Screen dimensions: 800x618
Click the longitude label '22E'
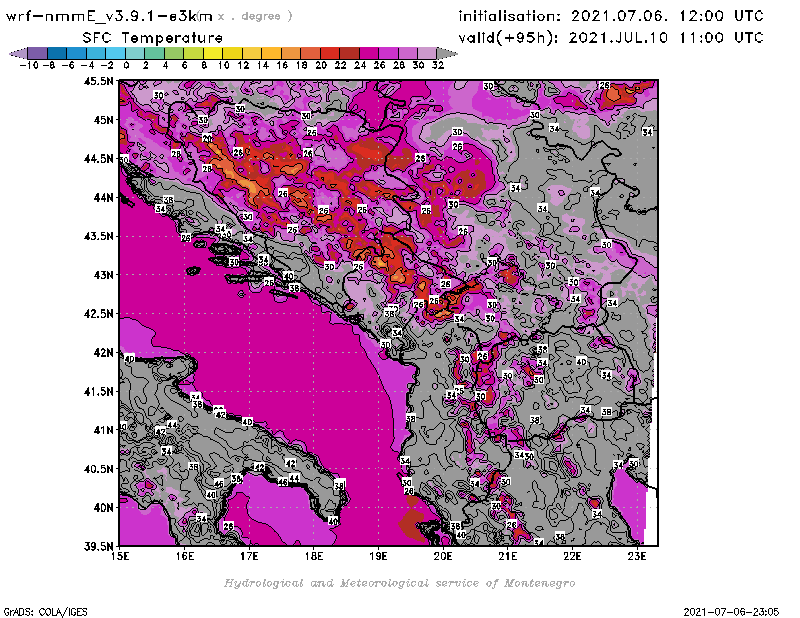[572, 556]
